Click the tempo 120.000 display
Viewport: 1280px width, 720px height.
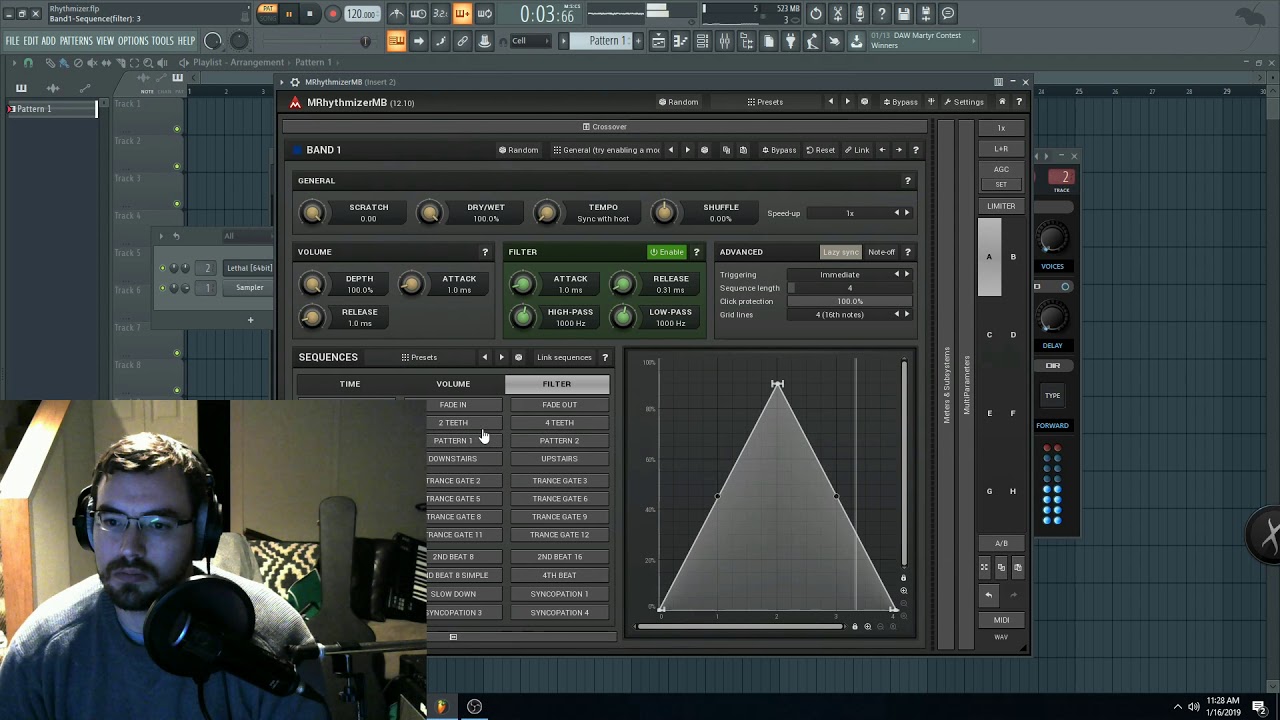(362, 14)
